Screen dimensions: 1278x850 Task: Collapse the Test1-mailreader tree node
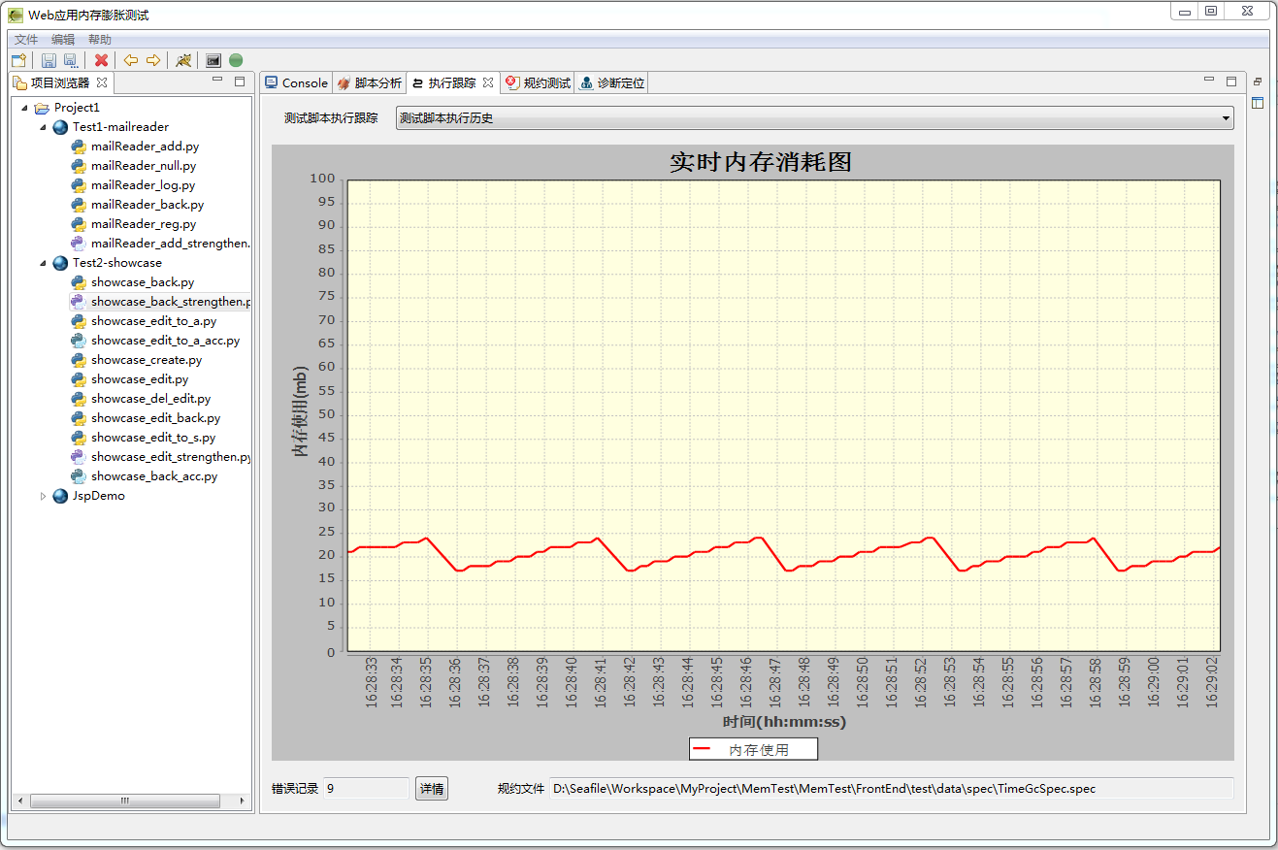pyautogui.click(x=43, y=127)
